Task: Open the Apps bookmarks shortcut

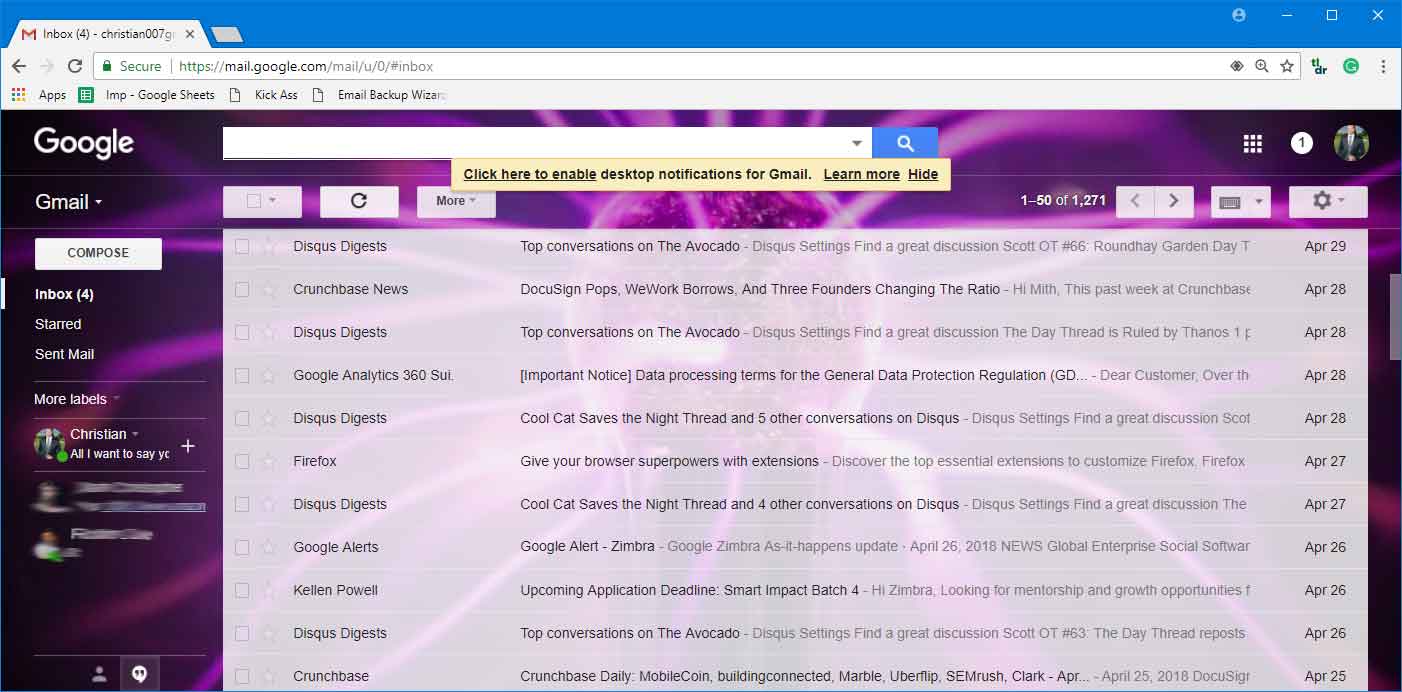Action: coord(39,95)
